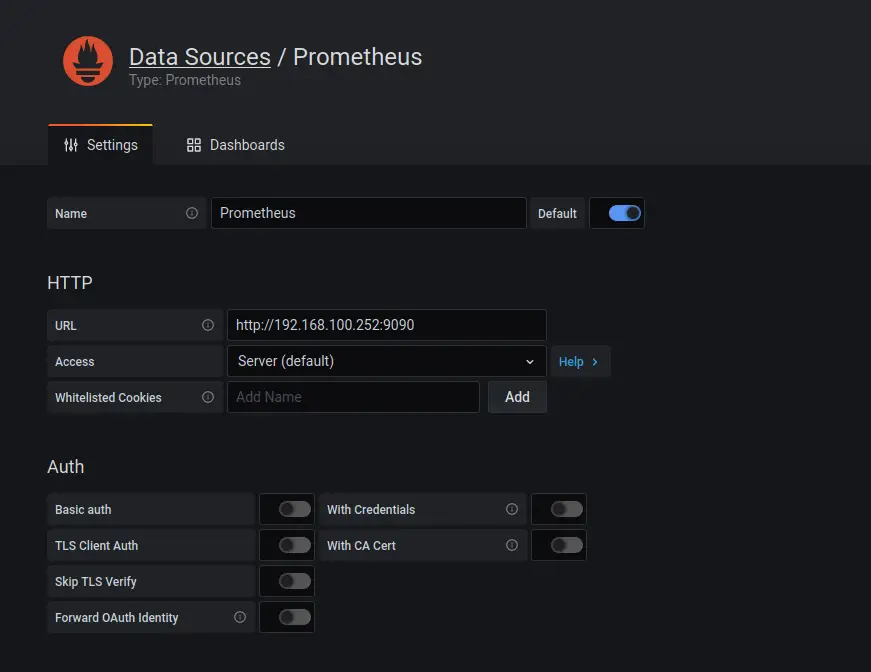The width and height of the screenshot is (871, 672).
Task: Click the Add button for cookies
Action: (x=517, y=397)
